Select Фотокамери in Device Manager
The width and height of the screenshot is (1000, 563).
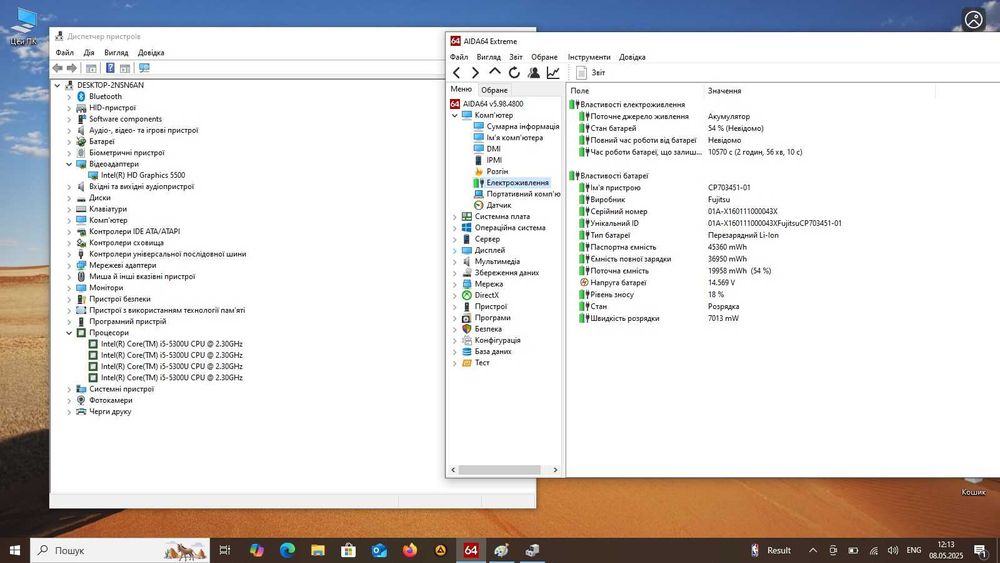111,400
